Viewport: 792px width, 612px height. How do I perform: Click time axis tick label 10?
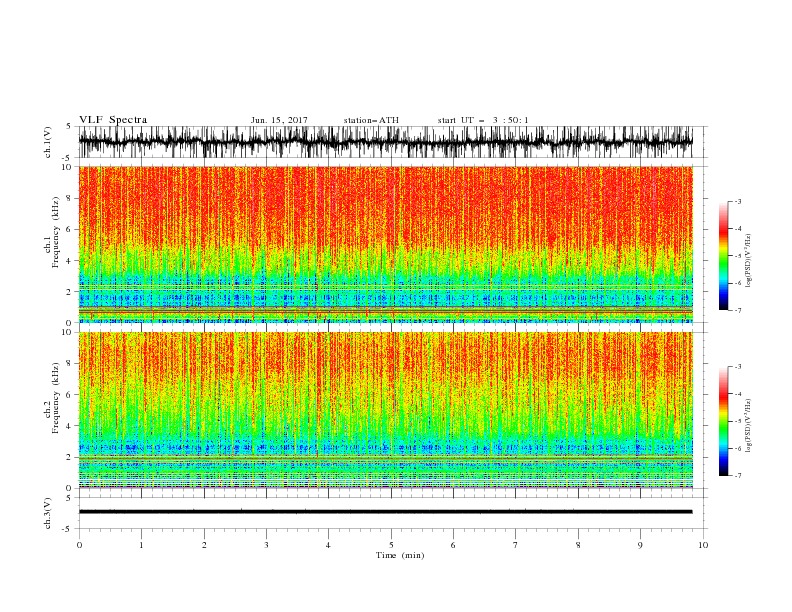(x=703, y=545)
